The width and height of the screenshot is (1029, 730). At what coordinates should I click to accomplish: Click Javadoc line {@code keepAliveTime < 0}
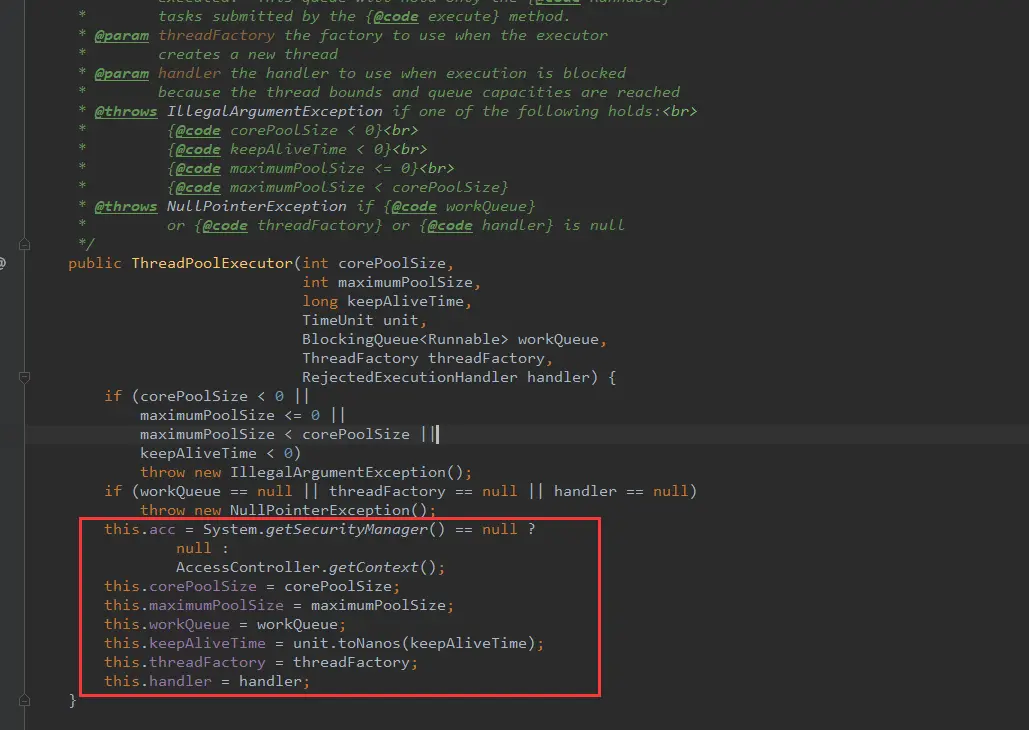[279, 150]
